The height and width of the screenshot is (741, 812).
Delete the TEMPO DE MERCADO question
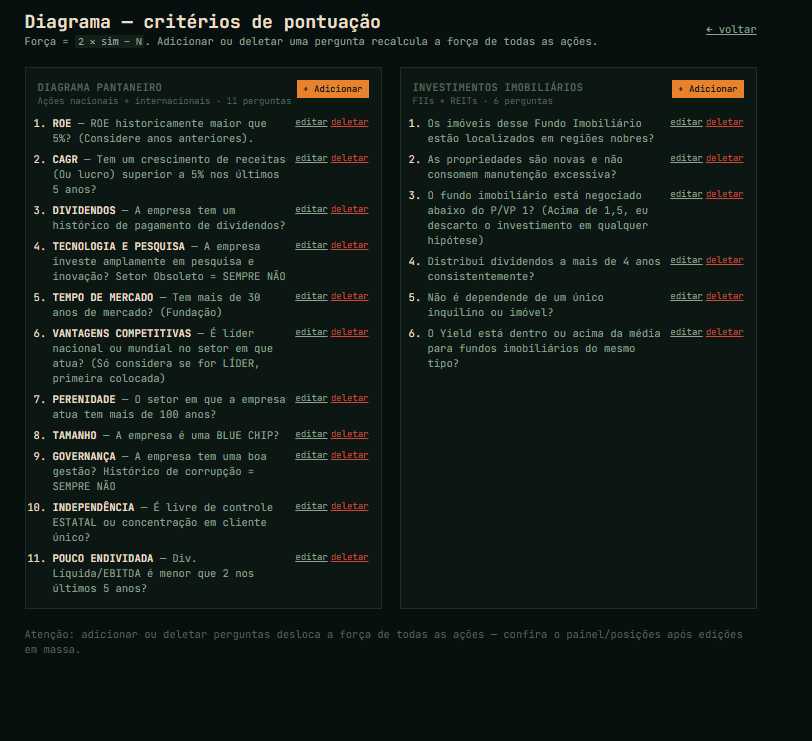[349, 296]
